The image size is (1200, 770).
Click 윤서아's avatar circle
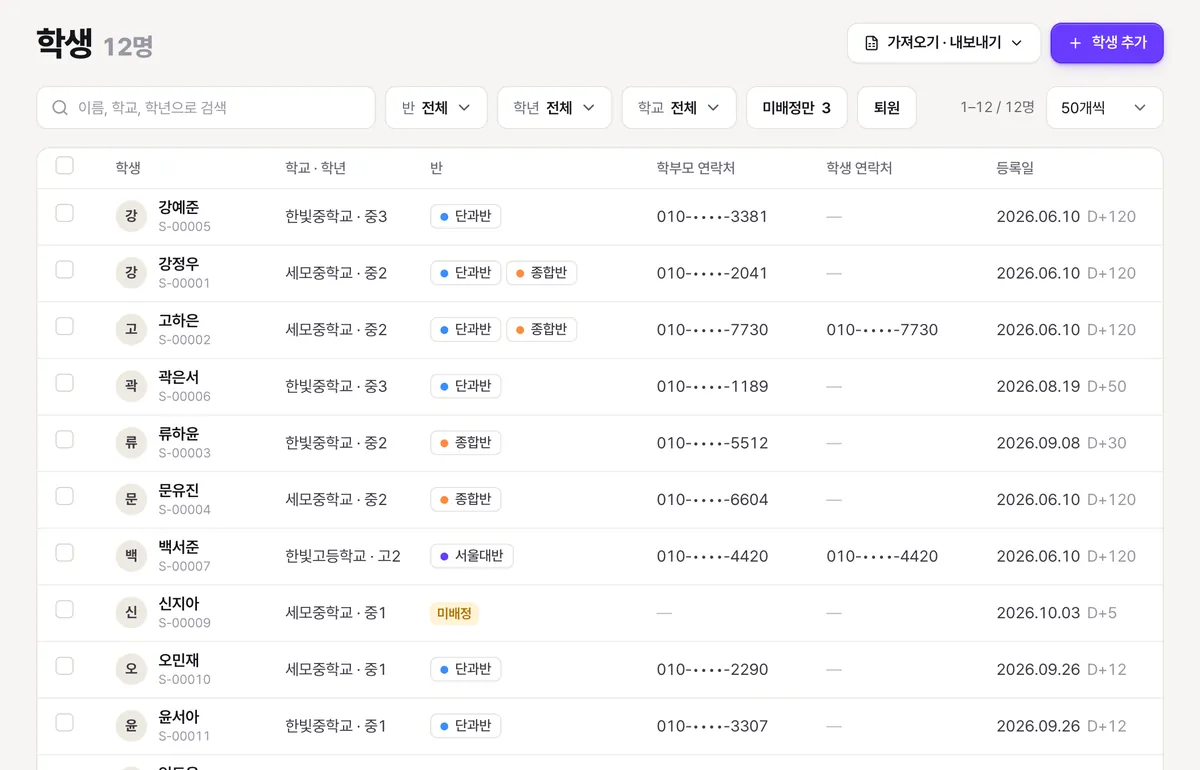(x=131, y=725)
